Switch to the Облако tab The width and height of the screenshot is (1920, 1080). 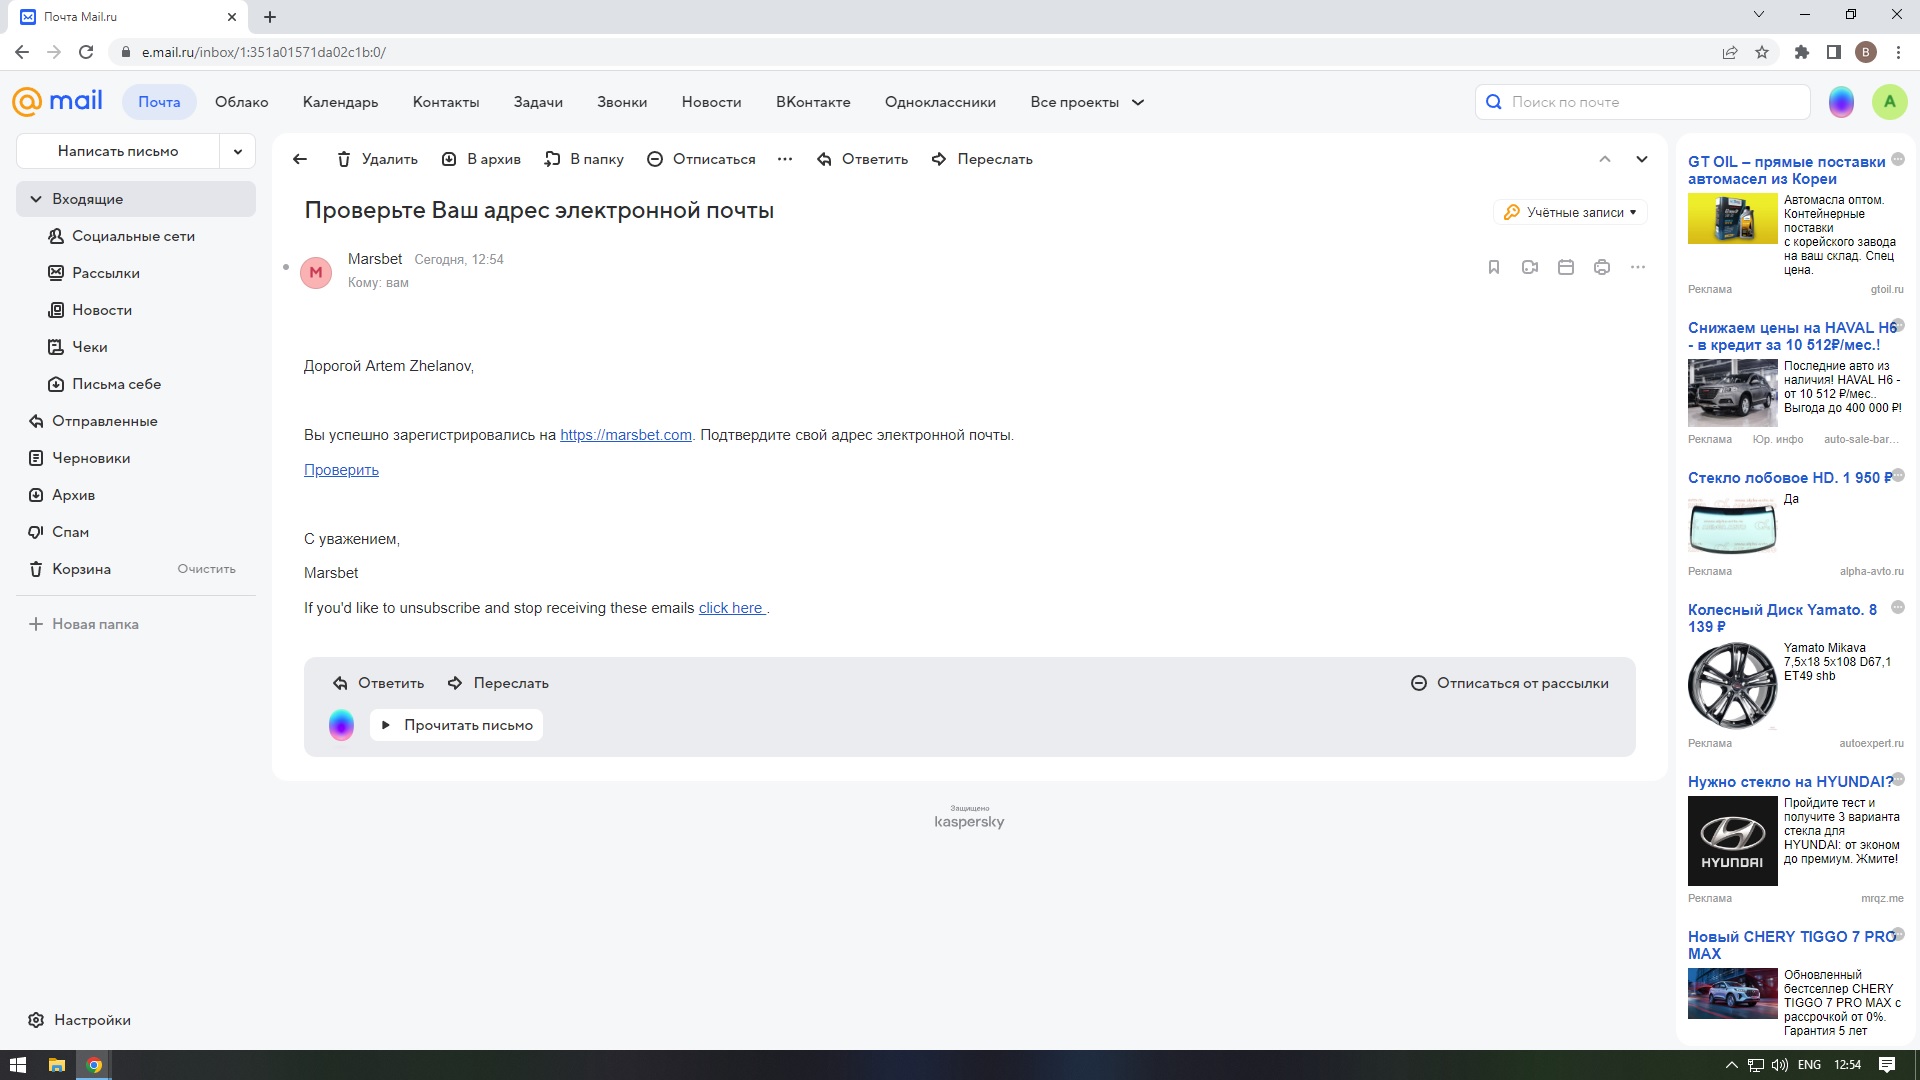(241, 102)
